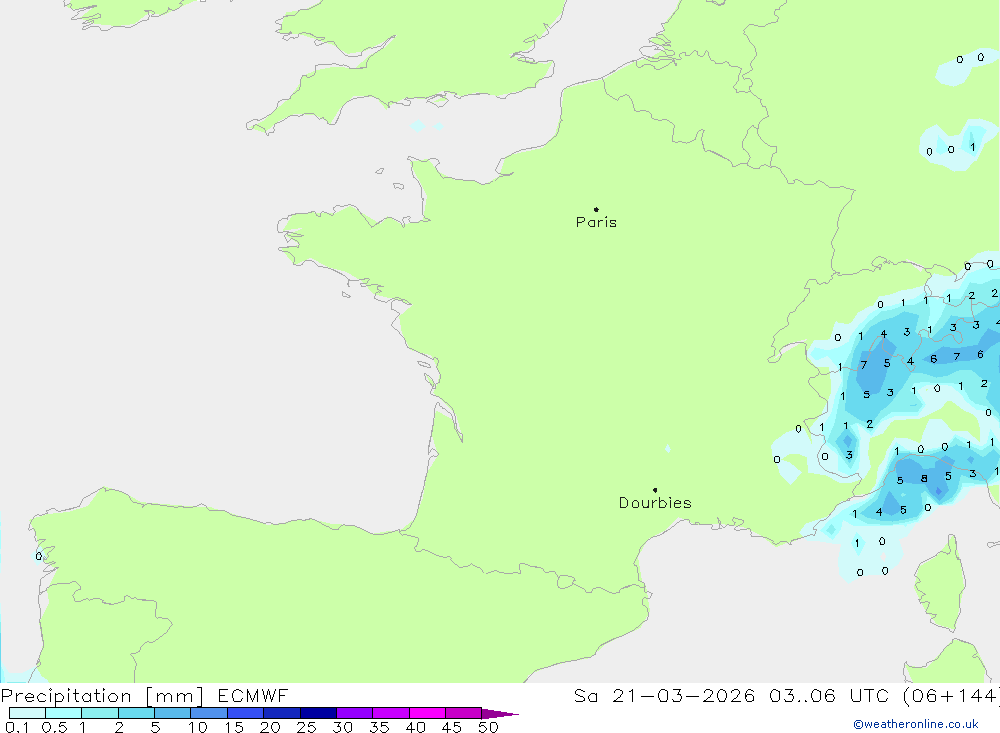Open the weatheronline.co.uk link
Viewport: 1000px width, 733px height.
916,724
